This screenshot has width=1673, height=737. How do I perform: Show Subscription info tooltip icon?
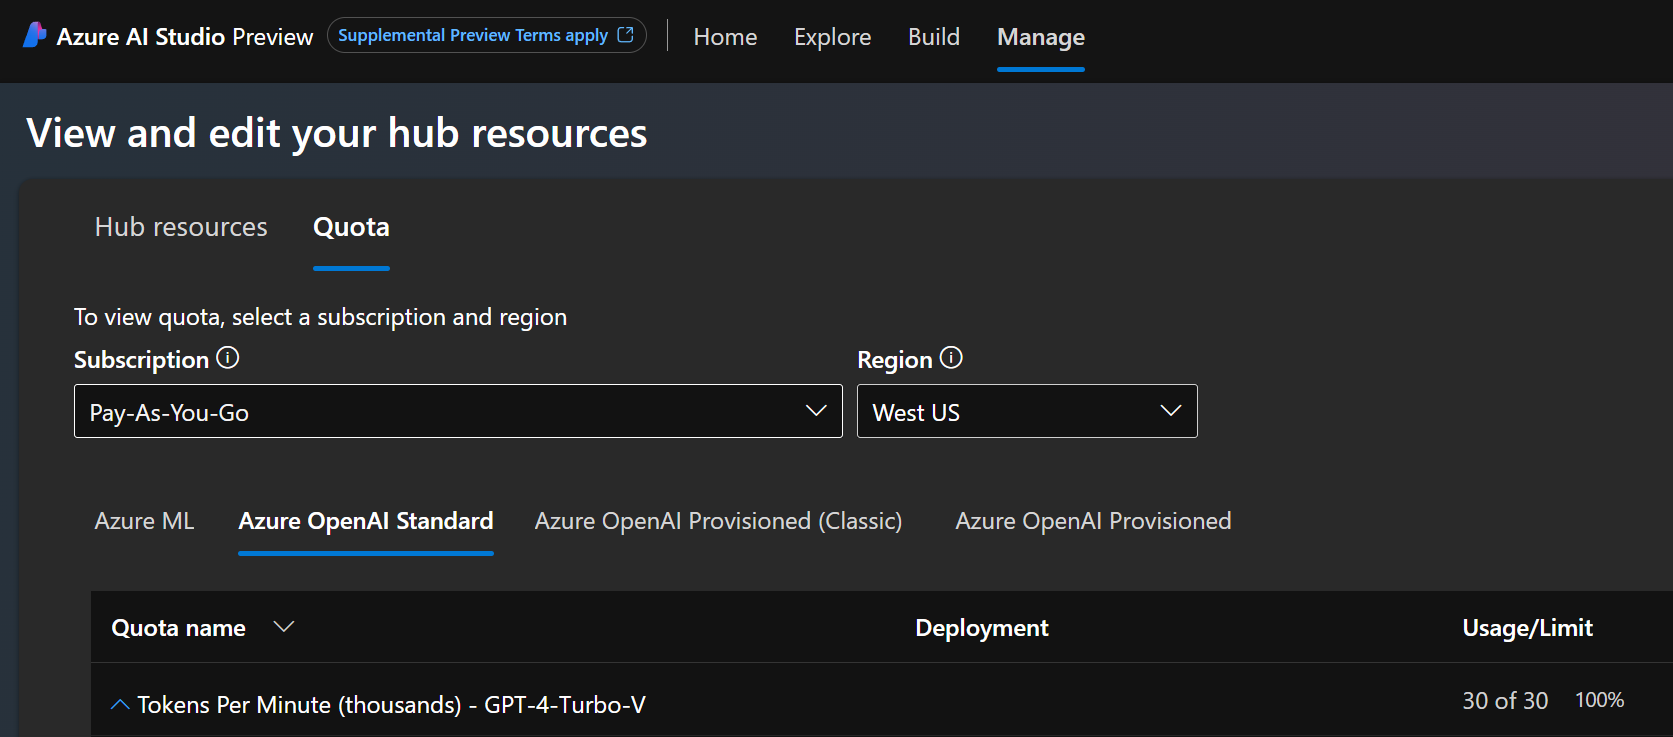pos(228,358)
